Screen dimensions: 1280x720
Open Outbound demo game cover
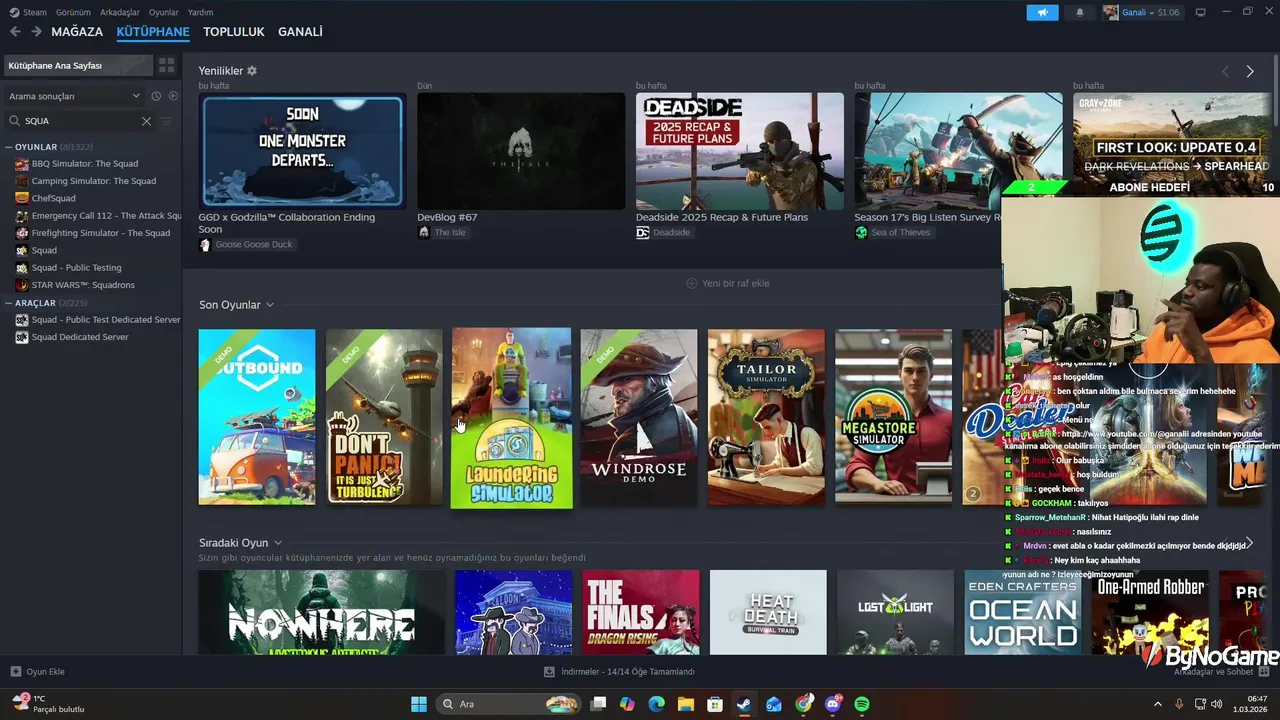(257, 417)
